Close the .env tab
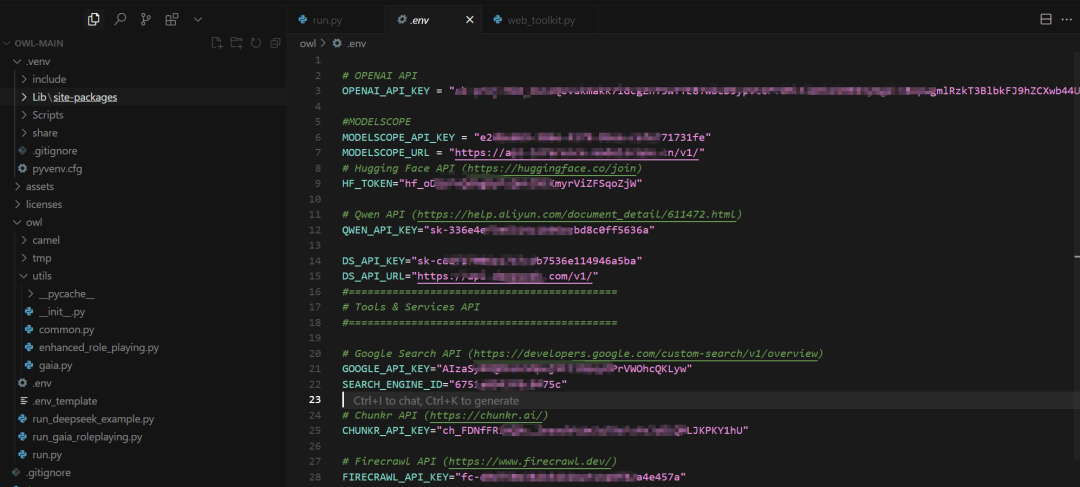This screenshot has height=487, width=1080. (470, 20)
